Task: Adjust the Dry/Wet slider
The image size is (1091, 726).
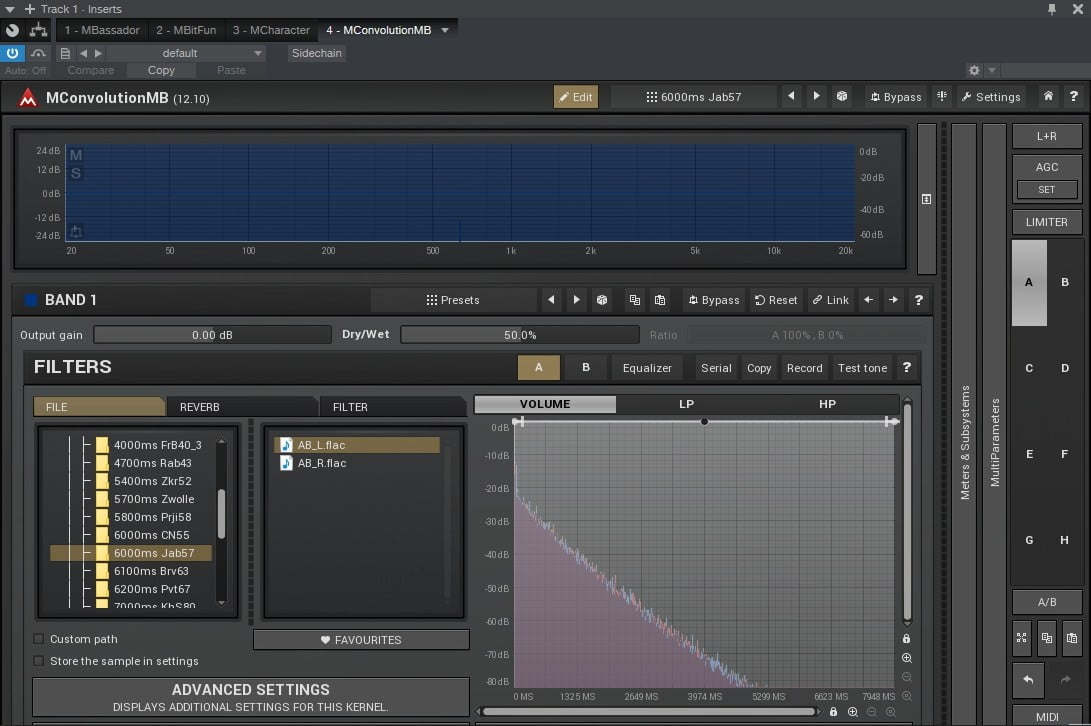Action: click(x=520, y=335)
